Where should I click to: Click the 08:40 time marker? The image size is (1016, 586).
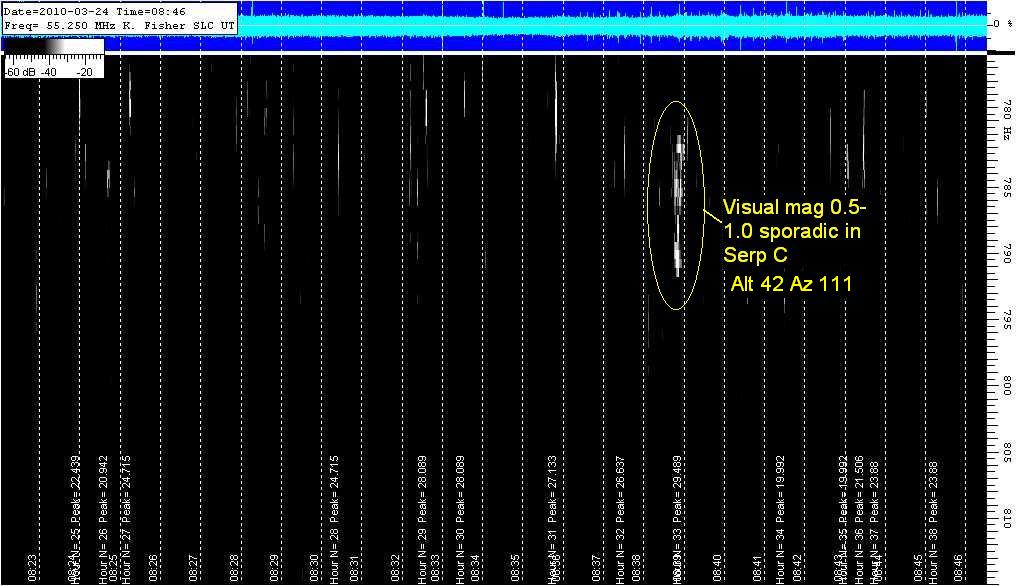coord(717,567)
